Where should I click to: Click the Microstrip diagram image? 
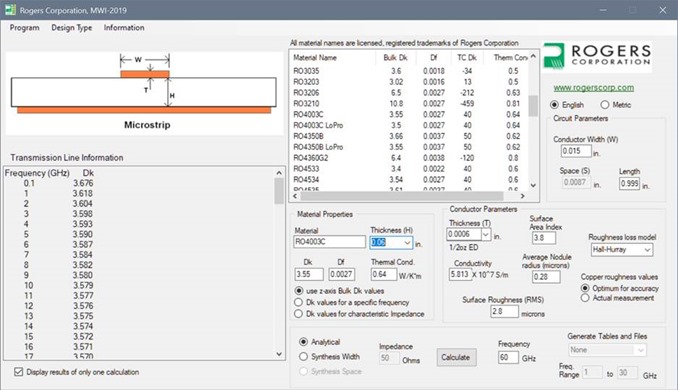coord(144,93)
